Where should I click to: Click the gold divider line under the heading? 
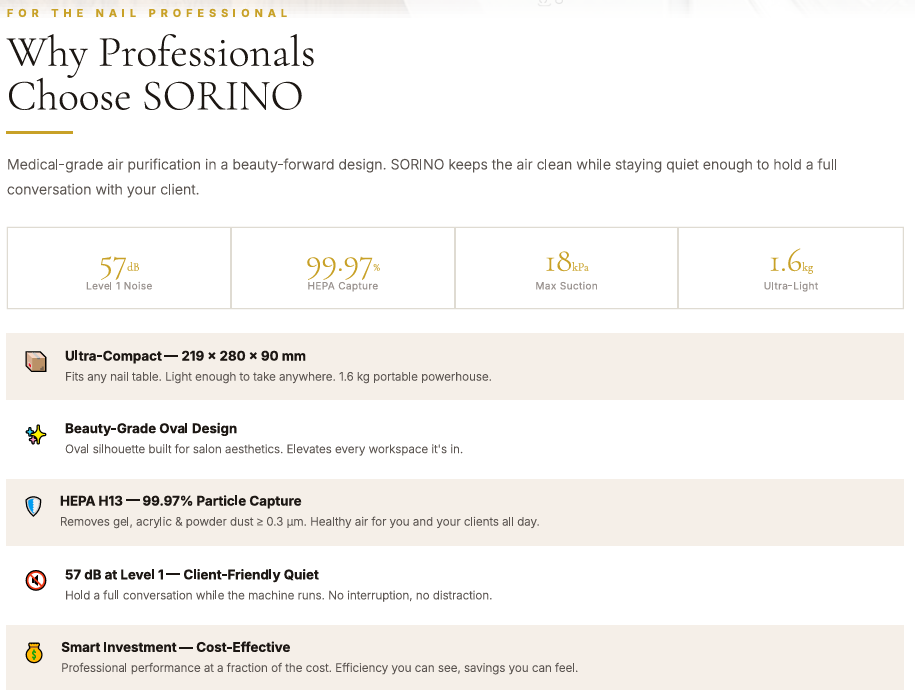pyautogui.click(x=39, y=132)
